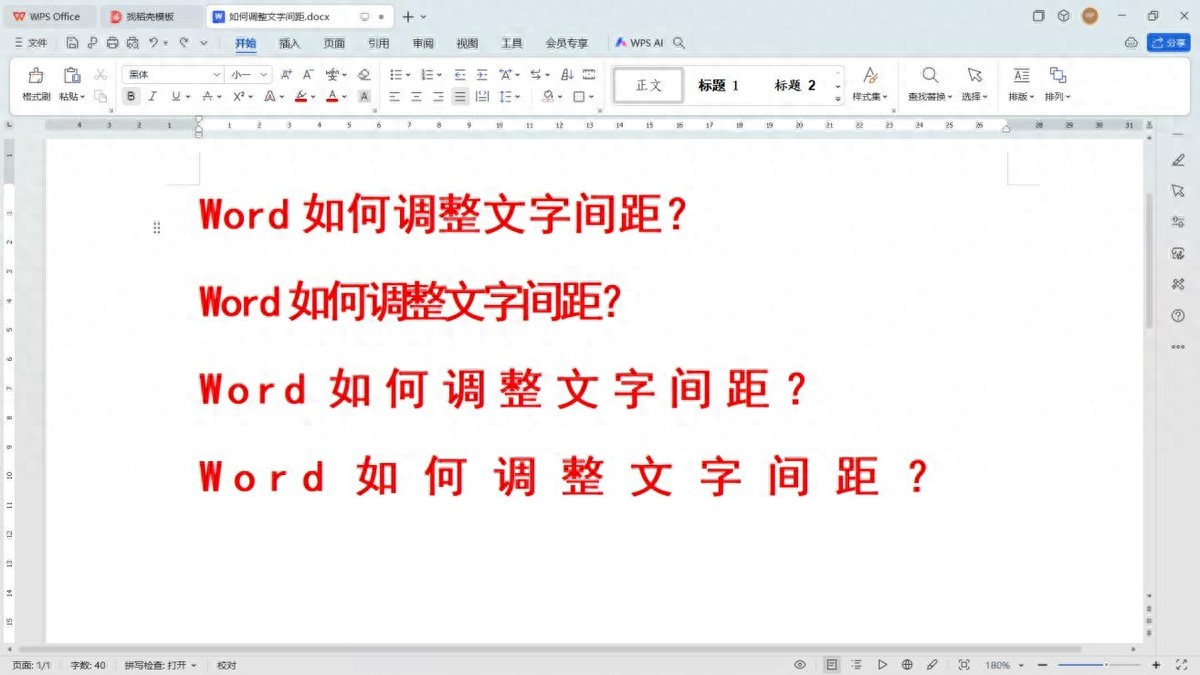Viewport: 1200px width, 675px height.
Task: Click the zoom slider handle in status bar
Action: click(1105, 665)
